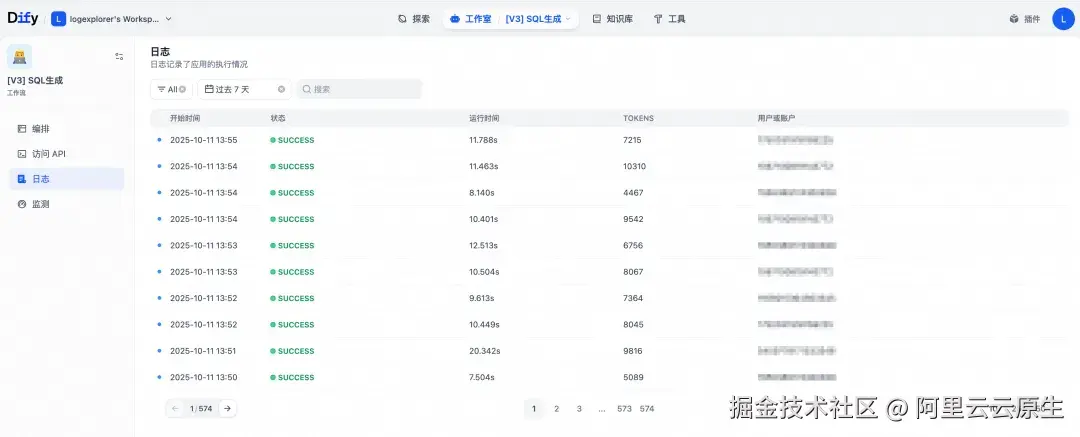Image resolution: width=1080 pixels, height=437 pixels.
Task: Jump to page 3
Action: pyautogui.click(x=579, y=409)
